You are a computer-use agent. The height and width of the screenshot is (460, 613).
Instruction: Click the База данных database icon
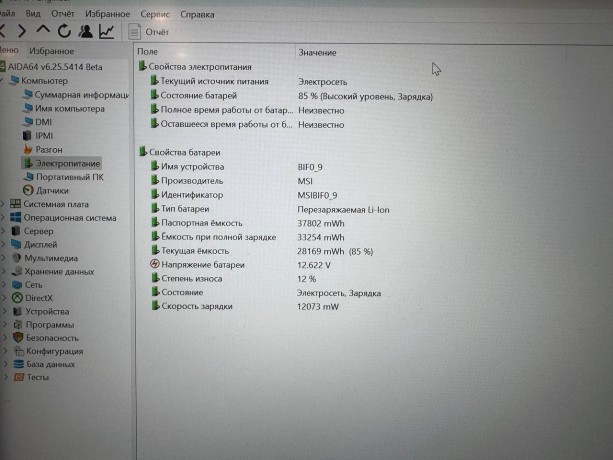[x=18, y=364]
